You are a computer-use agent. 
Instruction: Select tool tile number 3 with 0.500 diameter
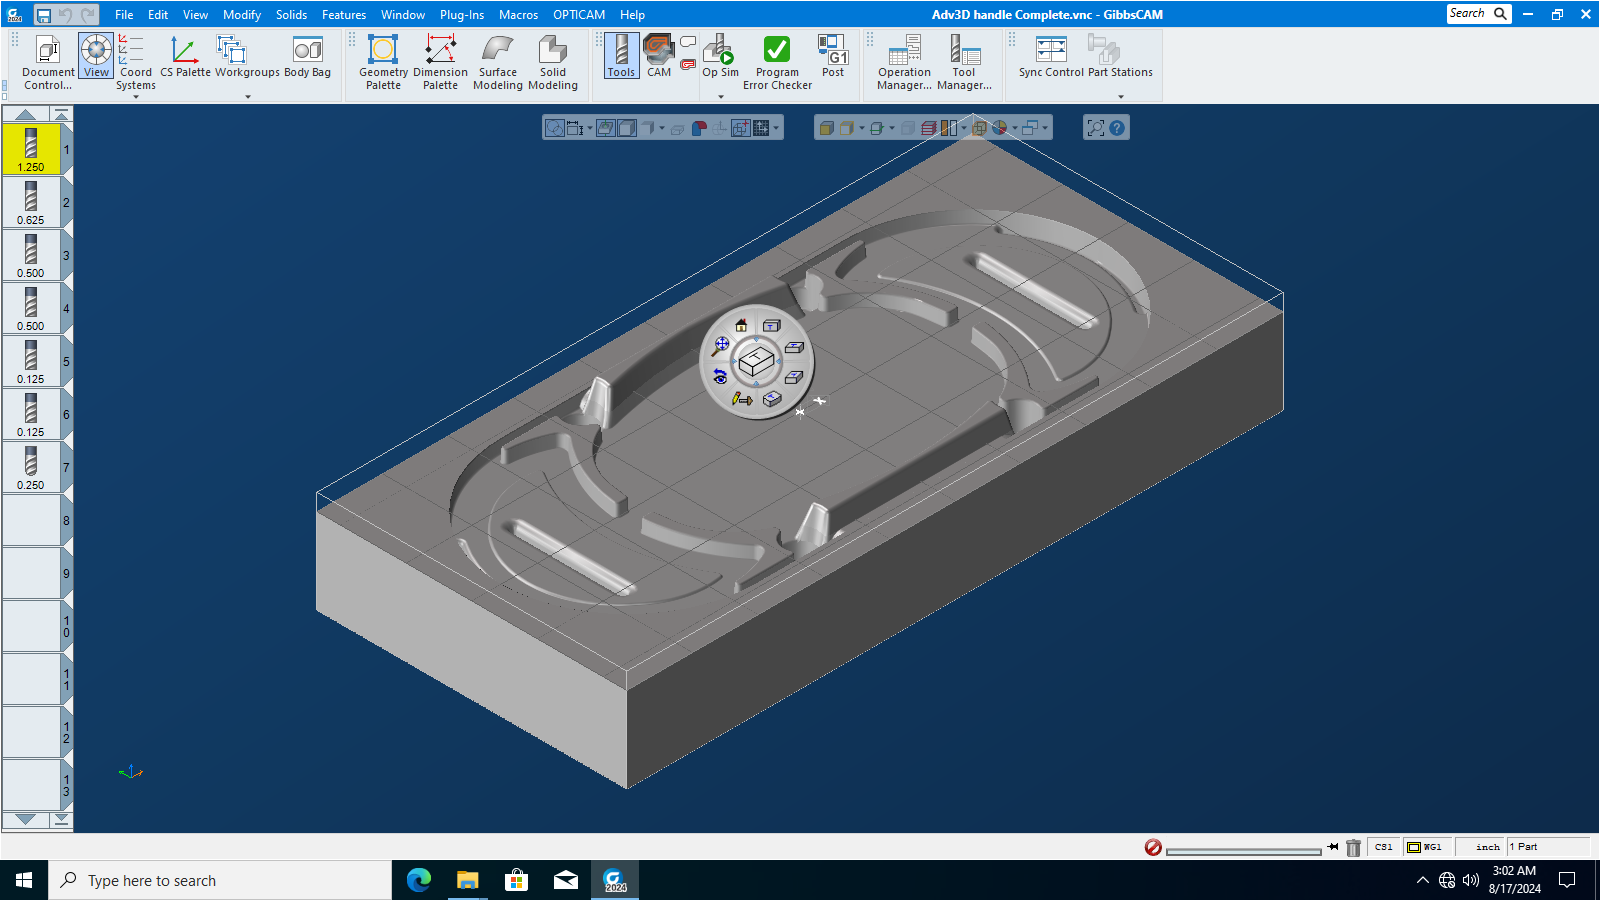31,255
